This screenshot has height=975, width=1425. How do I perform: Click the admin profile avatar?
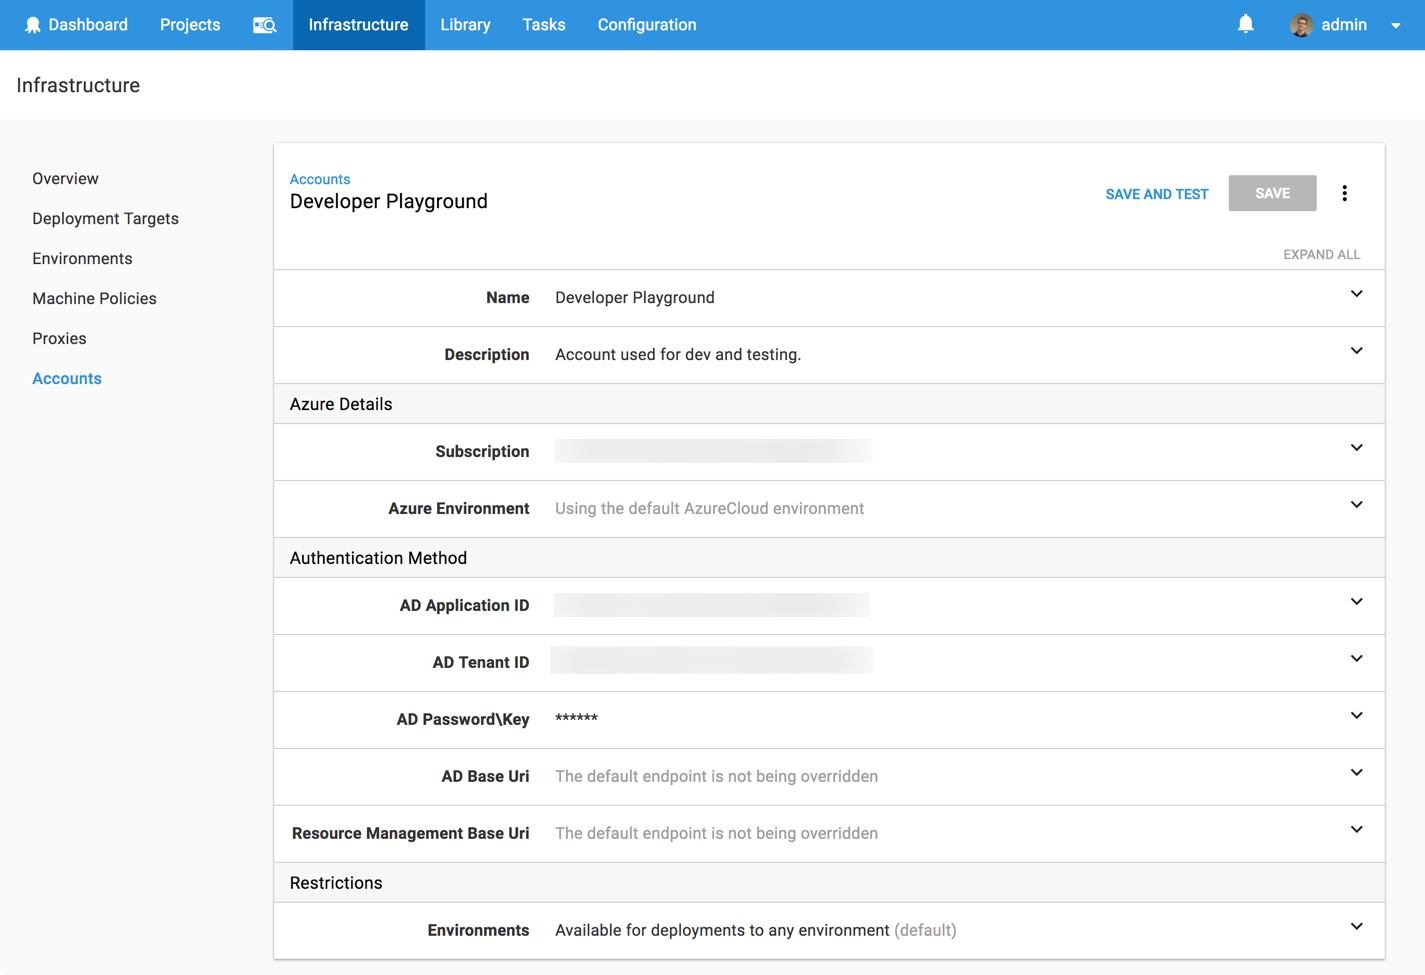point(1301,25)
